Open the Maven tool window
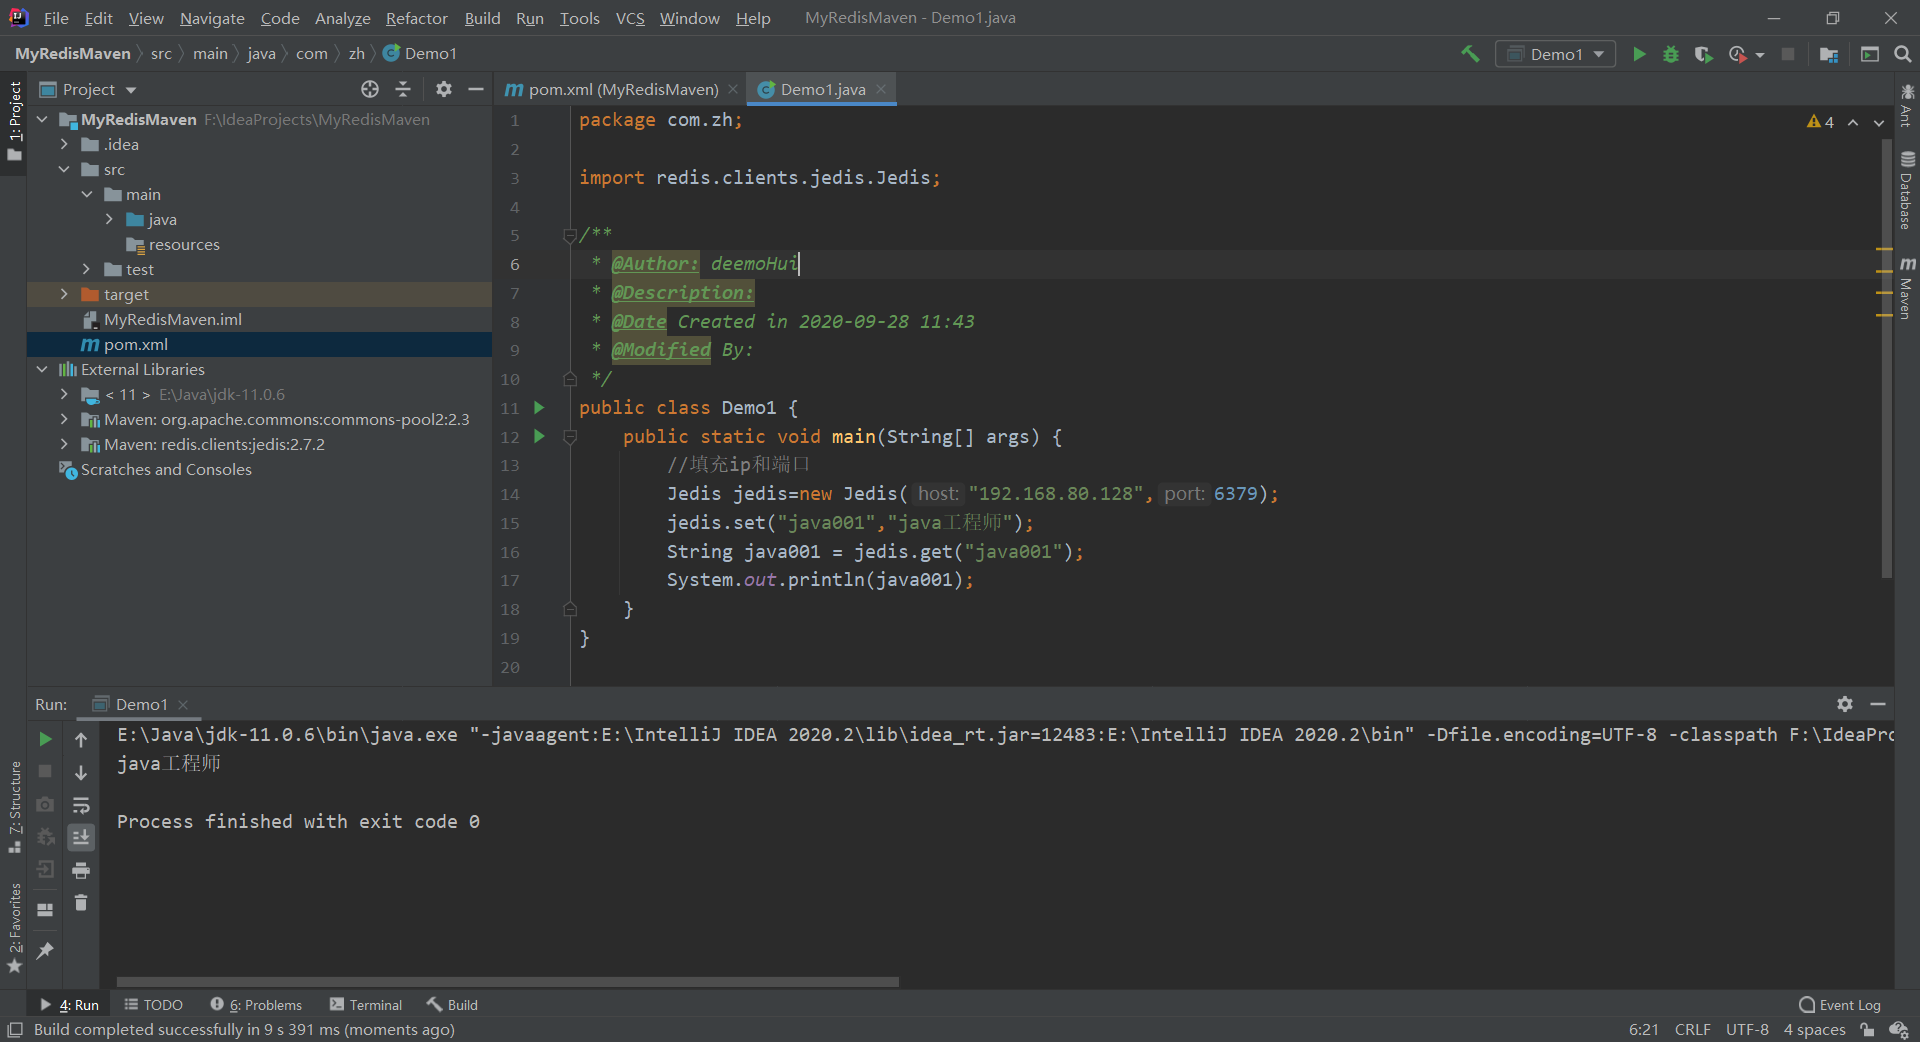This screenshot has height=1042, width=1920. (1907, 288)
